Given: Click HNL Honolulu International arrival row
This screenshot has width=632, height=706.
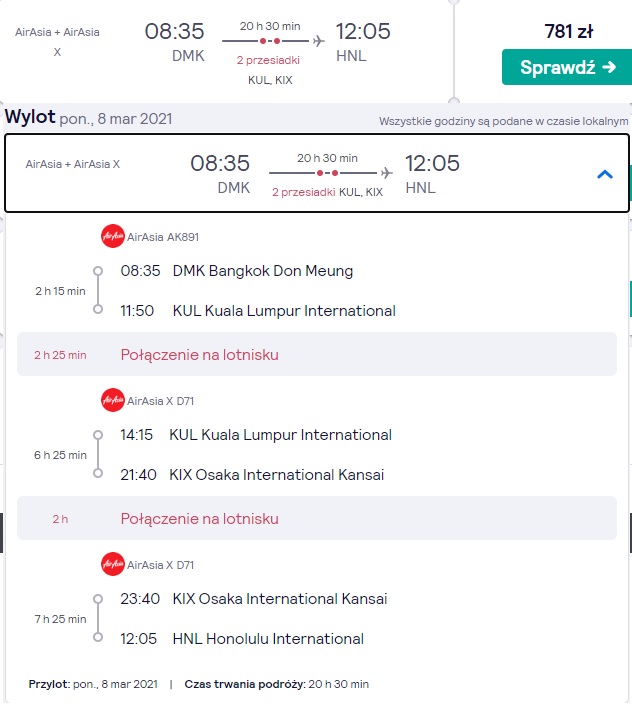Looking at the screenshot, I should click(242, 638).
